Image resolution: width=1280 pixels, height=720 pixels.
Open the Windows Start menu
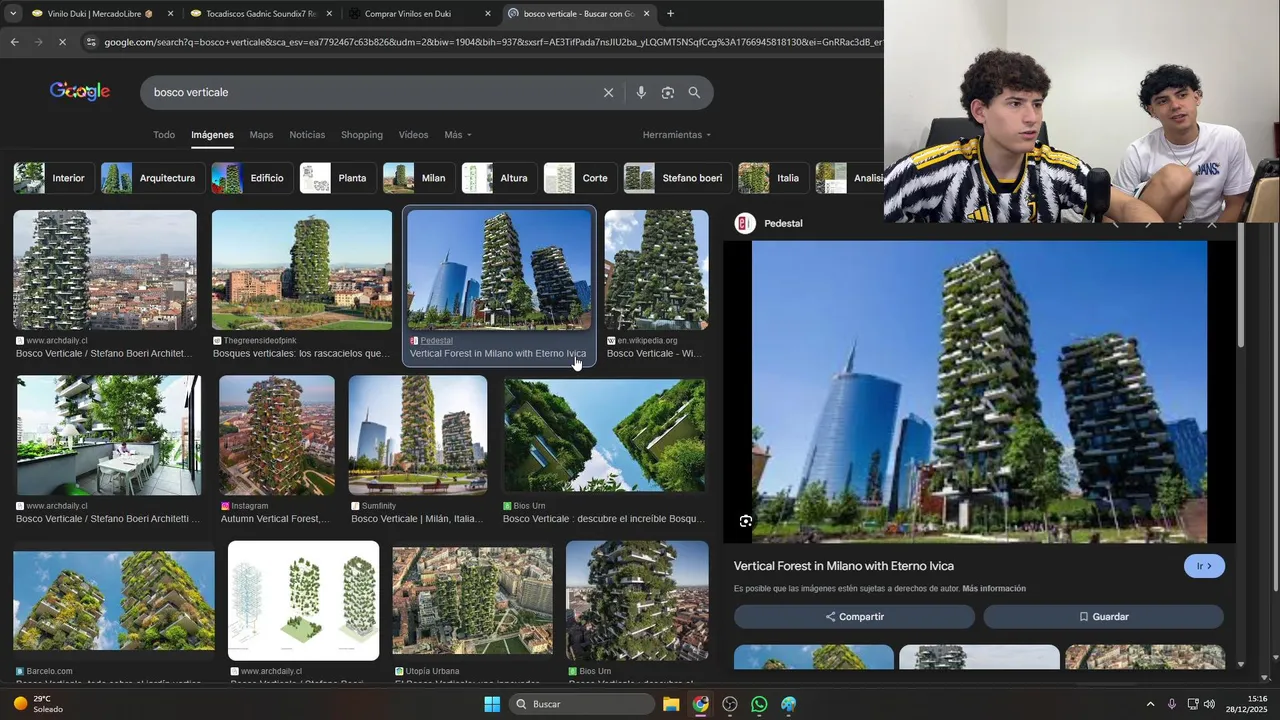[492, 704]
